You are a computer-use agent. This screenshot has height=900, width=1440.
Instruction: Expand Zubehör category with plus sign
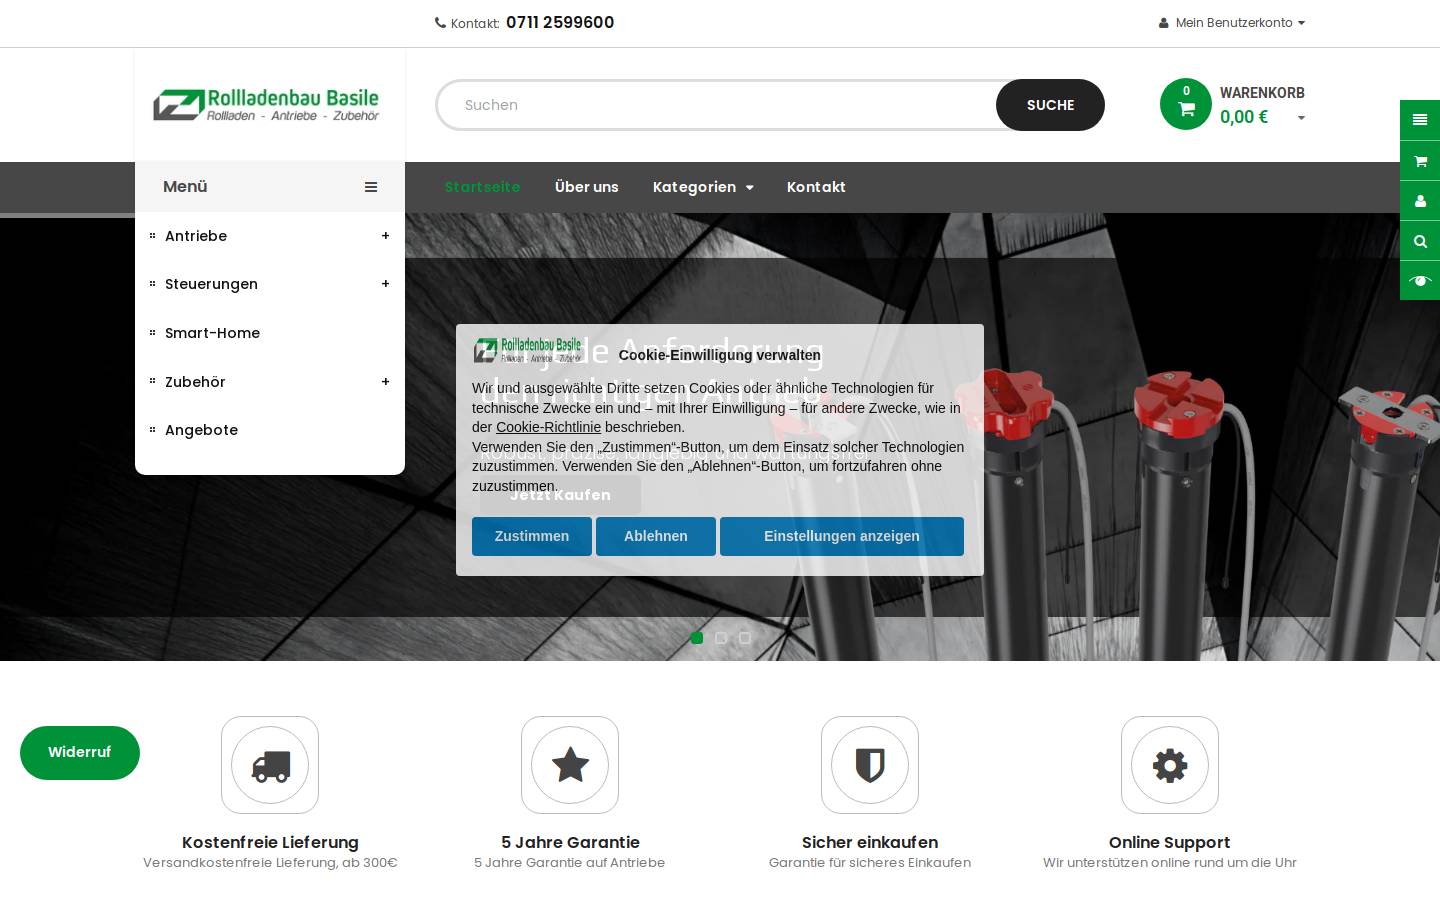click(385, 382)
